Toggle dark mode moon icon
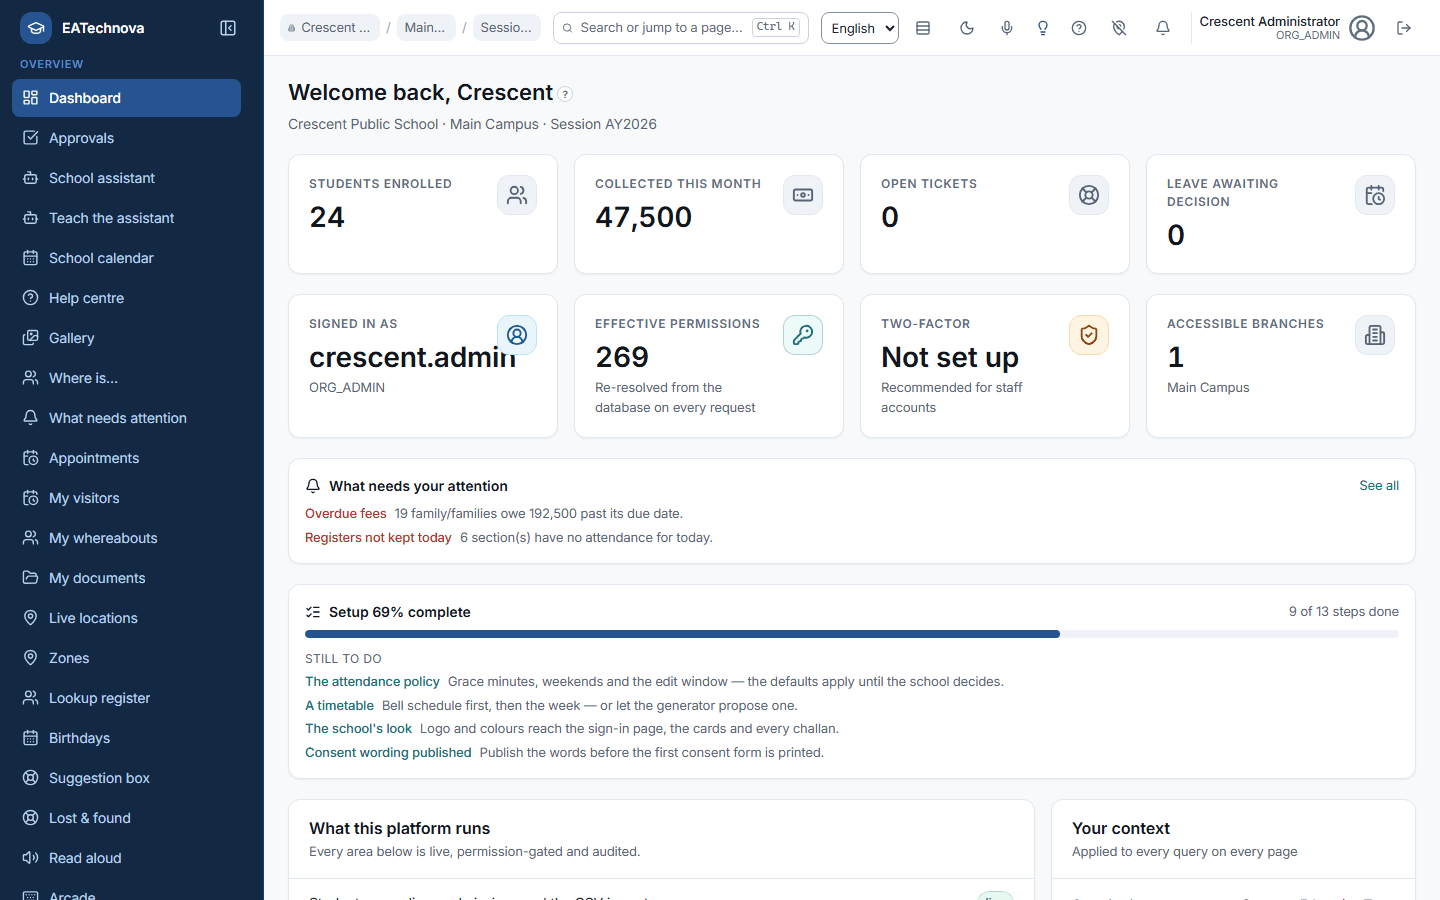Viewport: 1440px width, 900px height. (x=967, y=28)
